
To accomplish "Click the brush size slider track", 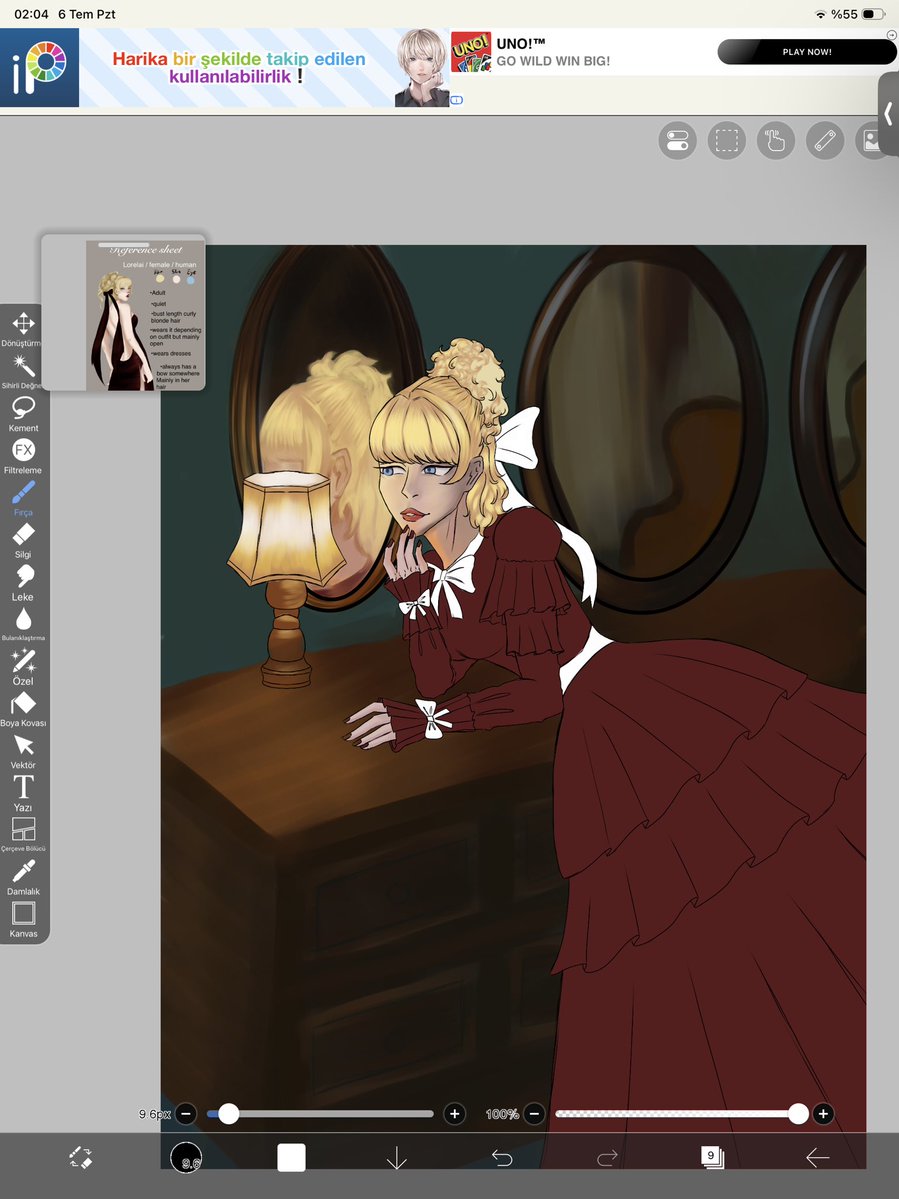I will (x=320, y=1113).
